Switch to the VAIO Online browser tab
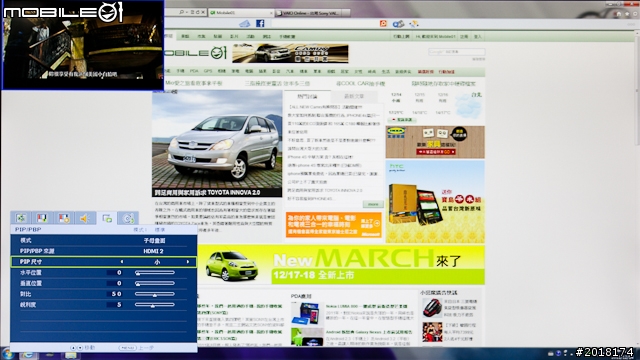Screen dimensions: 640x360 312,13
